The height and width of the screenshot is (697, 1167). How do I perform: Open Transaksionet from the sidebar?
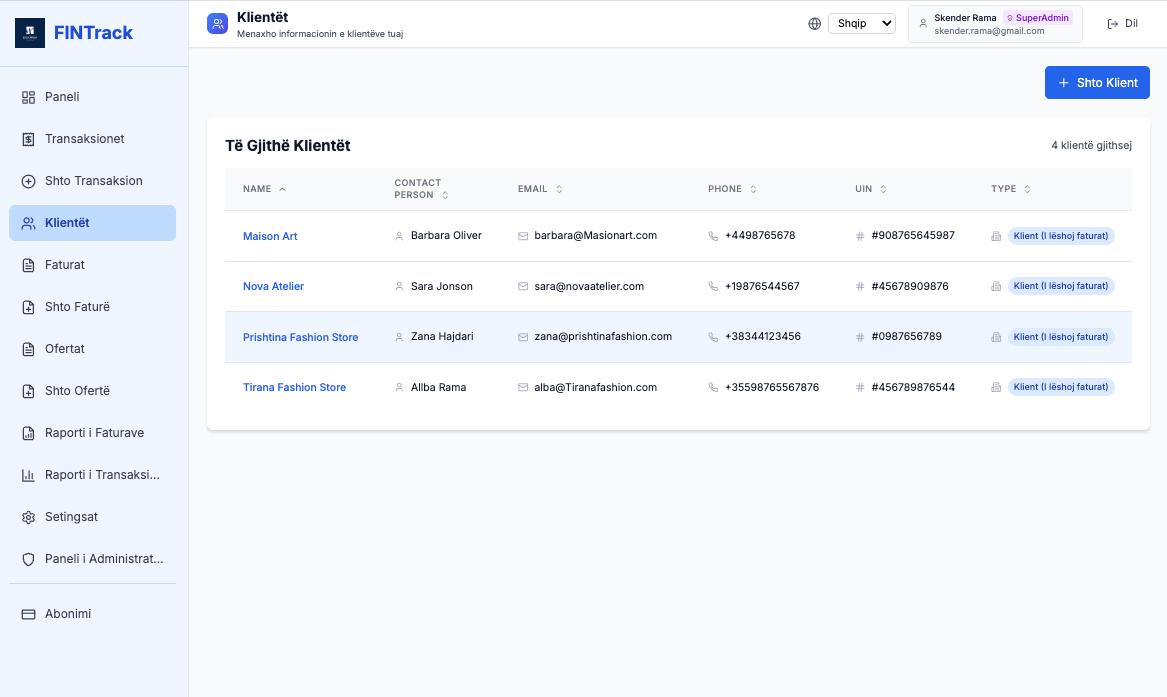coord(85,139)
